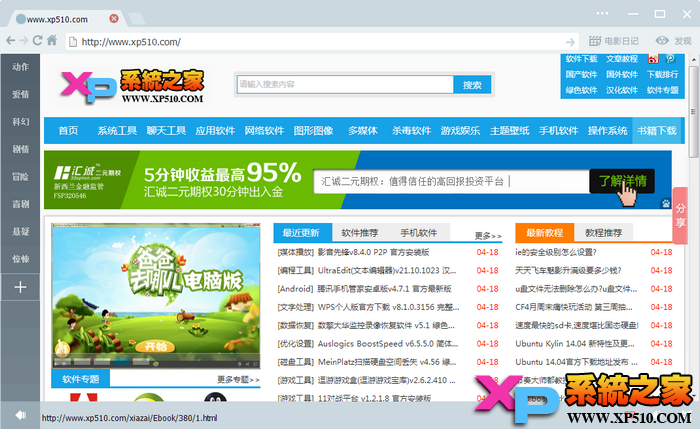Open 系统工具 in the navigation bar

pyautogui.click(x=117, y=130)
